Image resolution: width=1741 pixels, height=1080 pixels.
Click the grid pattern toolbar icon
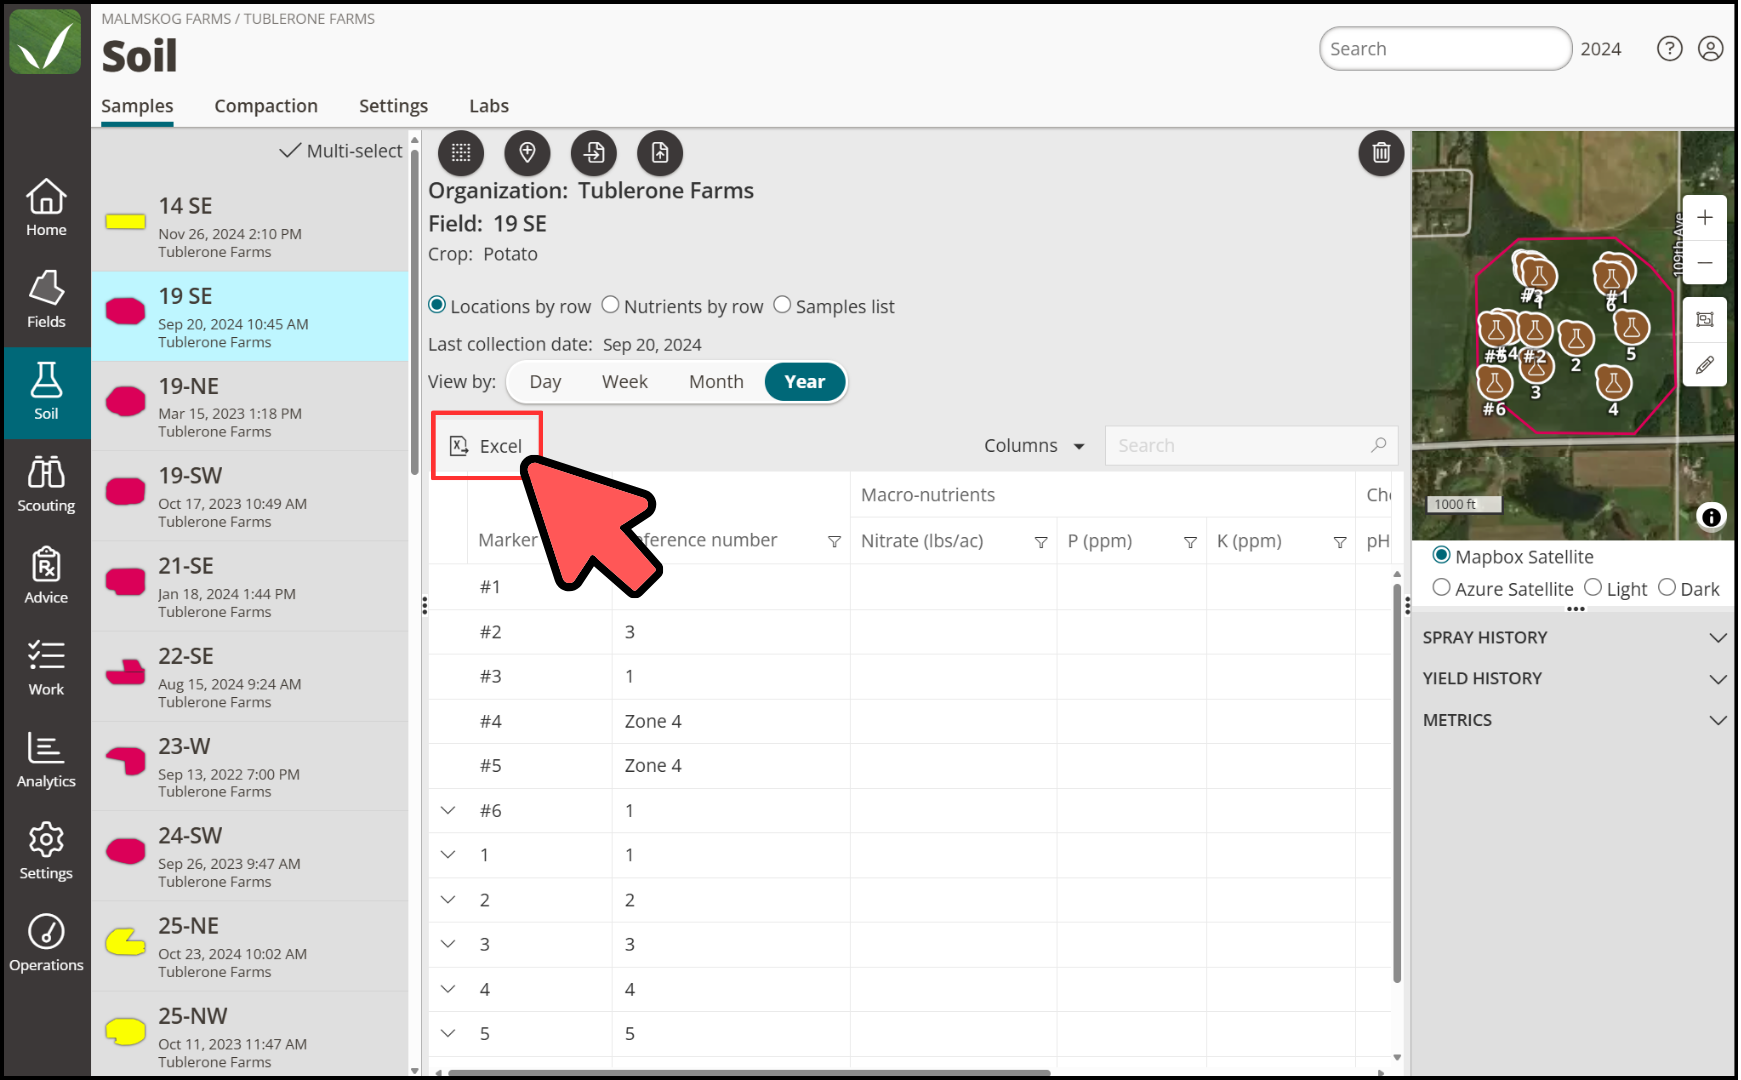[x=461, y=153]
